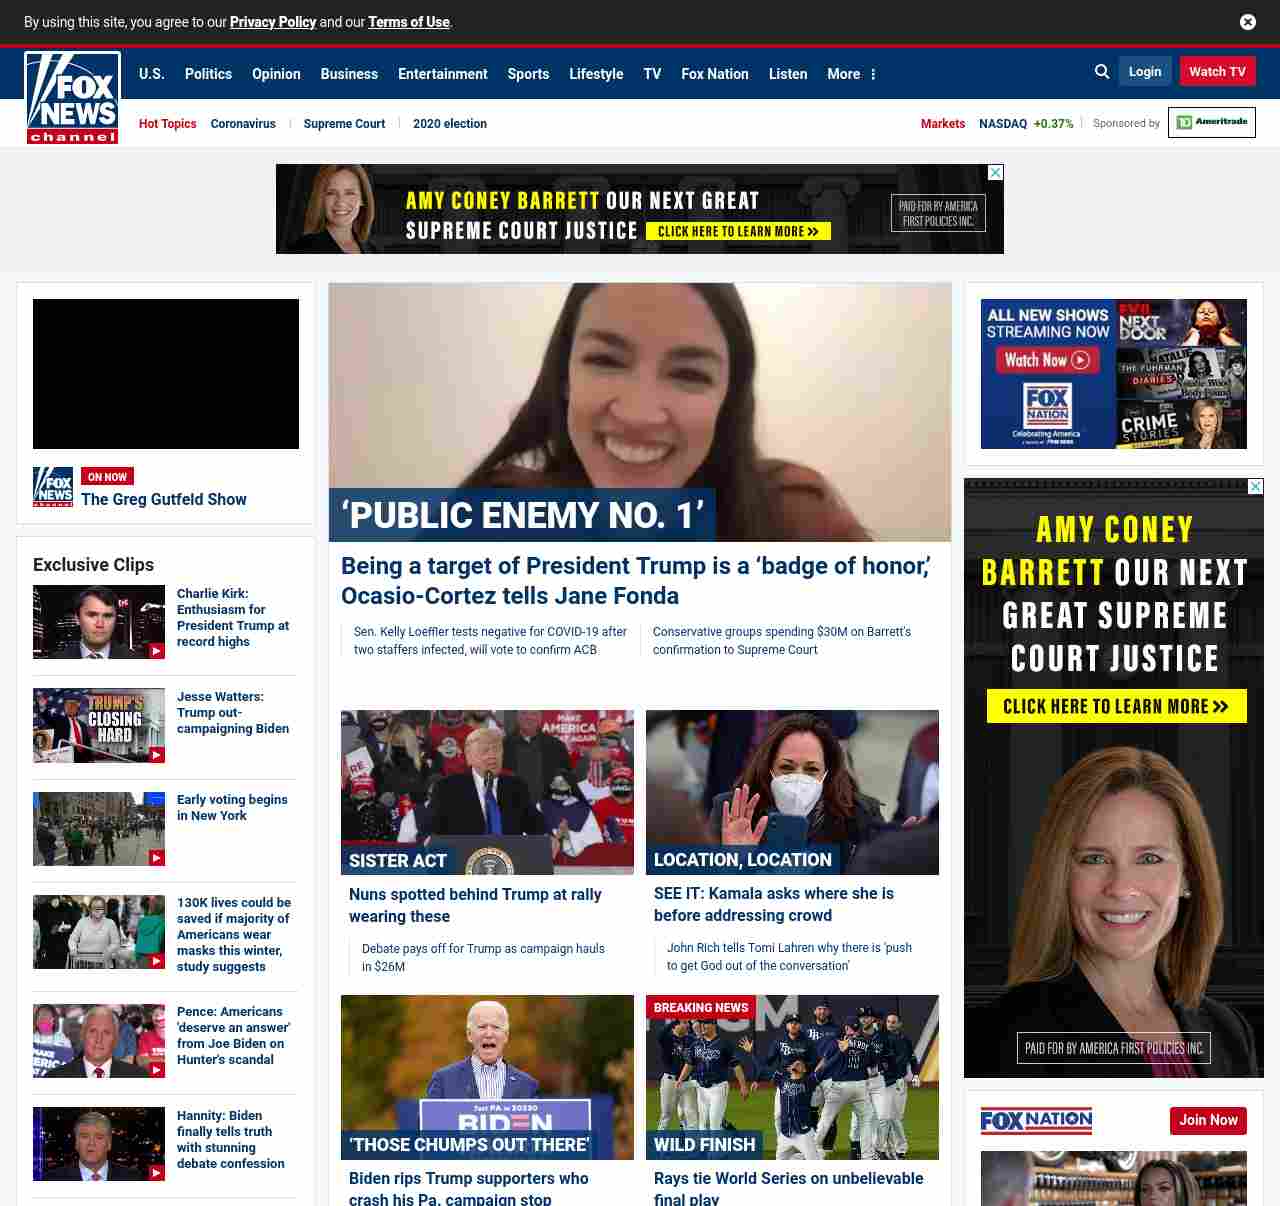
Task: Open the Fox News channel logo
Action: (x=72, y=98)
